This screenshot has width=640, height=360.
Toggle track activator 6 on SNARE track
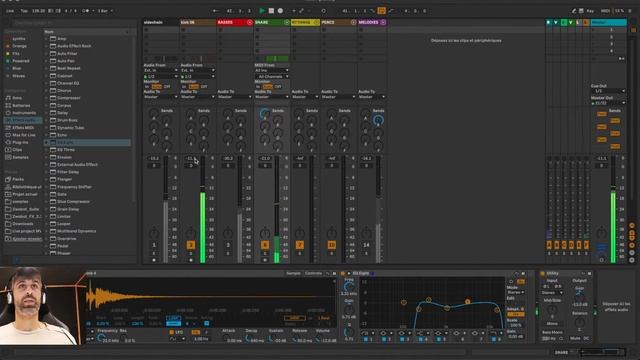point(265,245)
